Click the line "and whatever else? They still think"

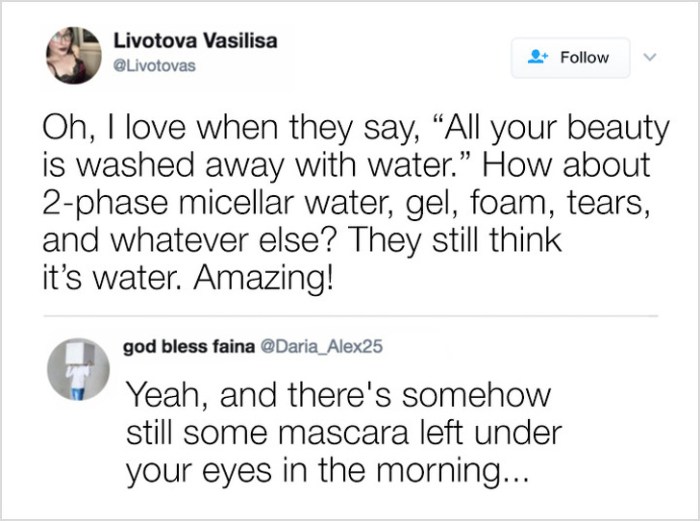click(x=300, y=240)
